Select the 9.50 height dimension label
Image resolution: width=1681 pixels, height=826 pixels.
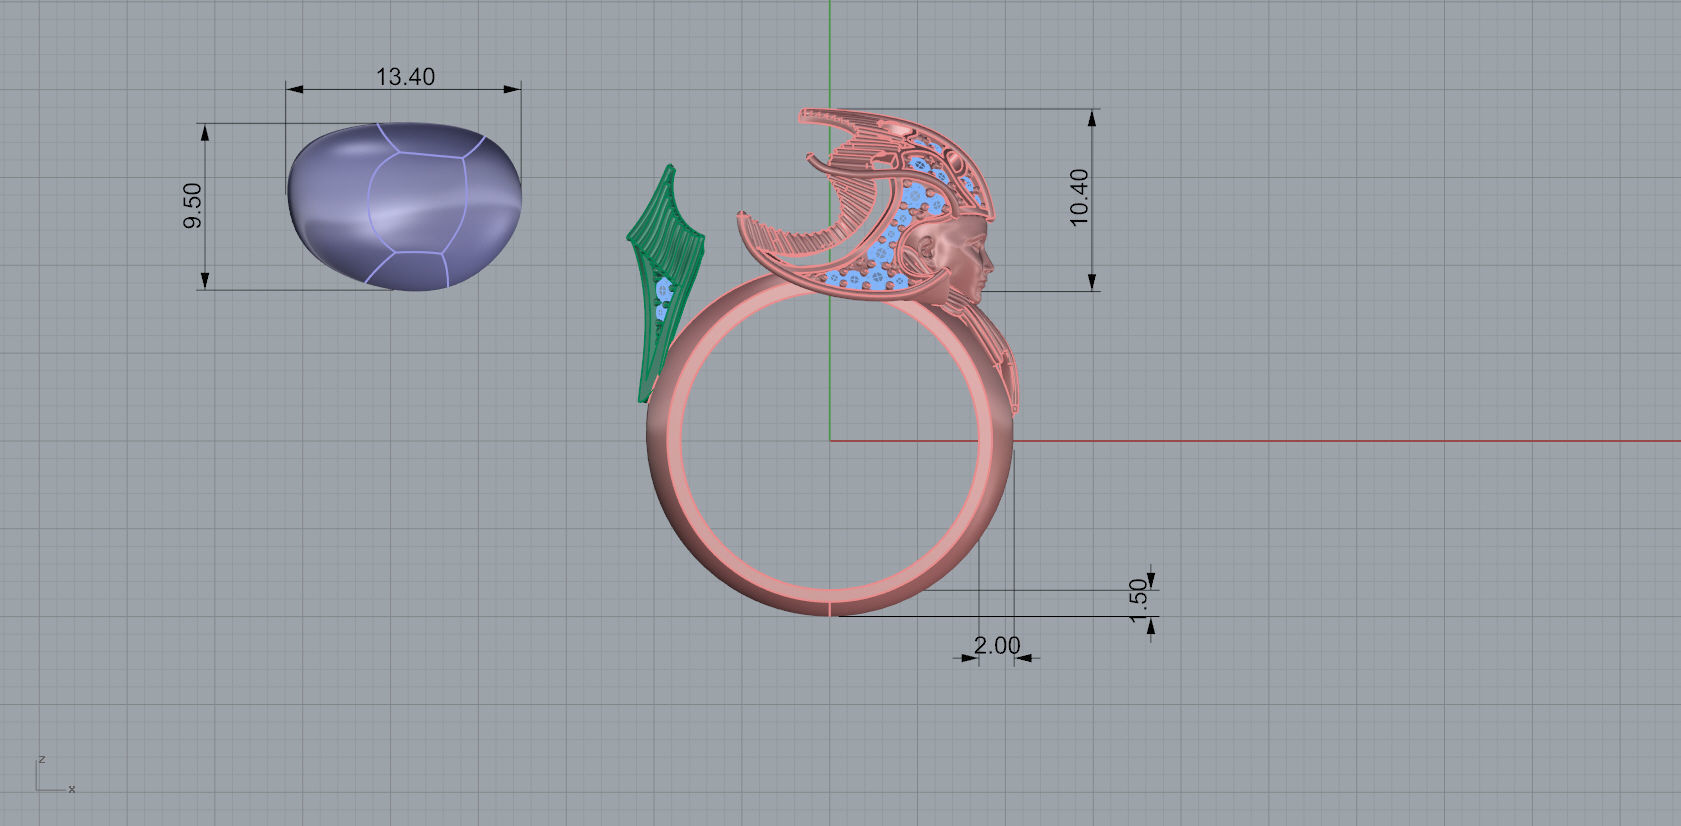[x=193, y=205]
